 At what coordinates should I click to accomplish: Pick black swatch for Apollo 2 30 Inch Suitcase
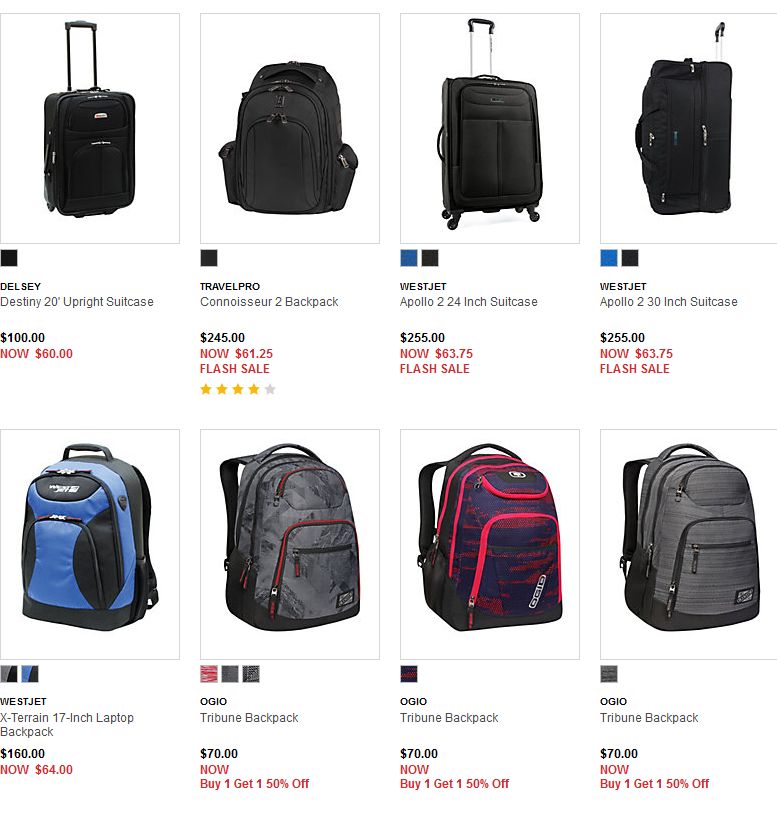pos(630,258)
